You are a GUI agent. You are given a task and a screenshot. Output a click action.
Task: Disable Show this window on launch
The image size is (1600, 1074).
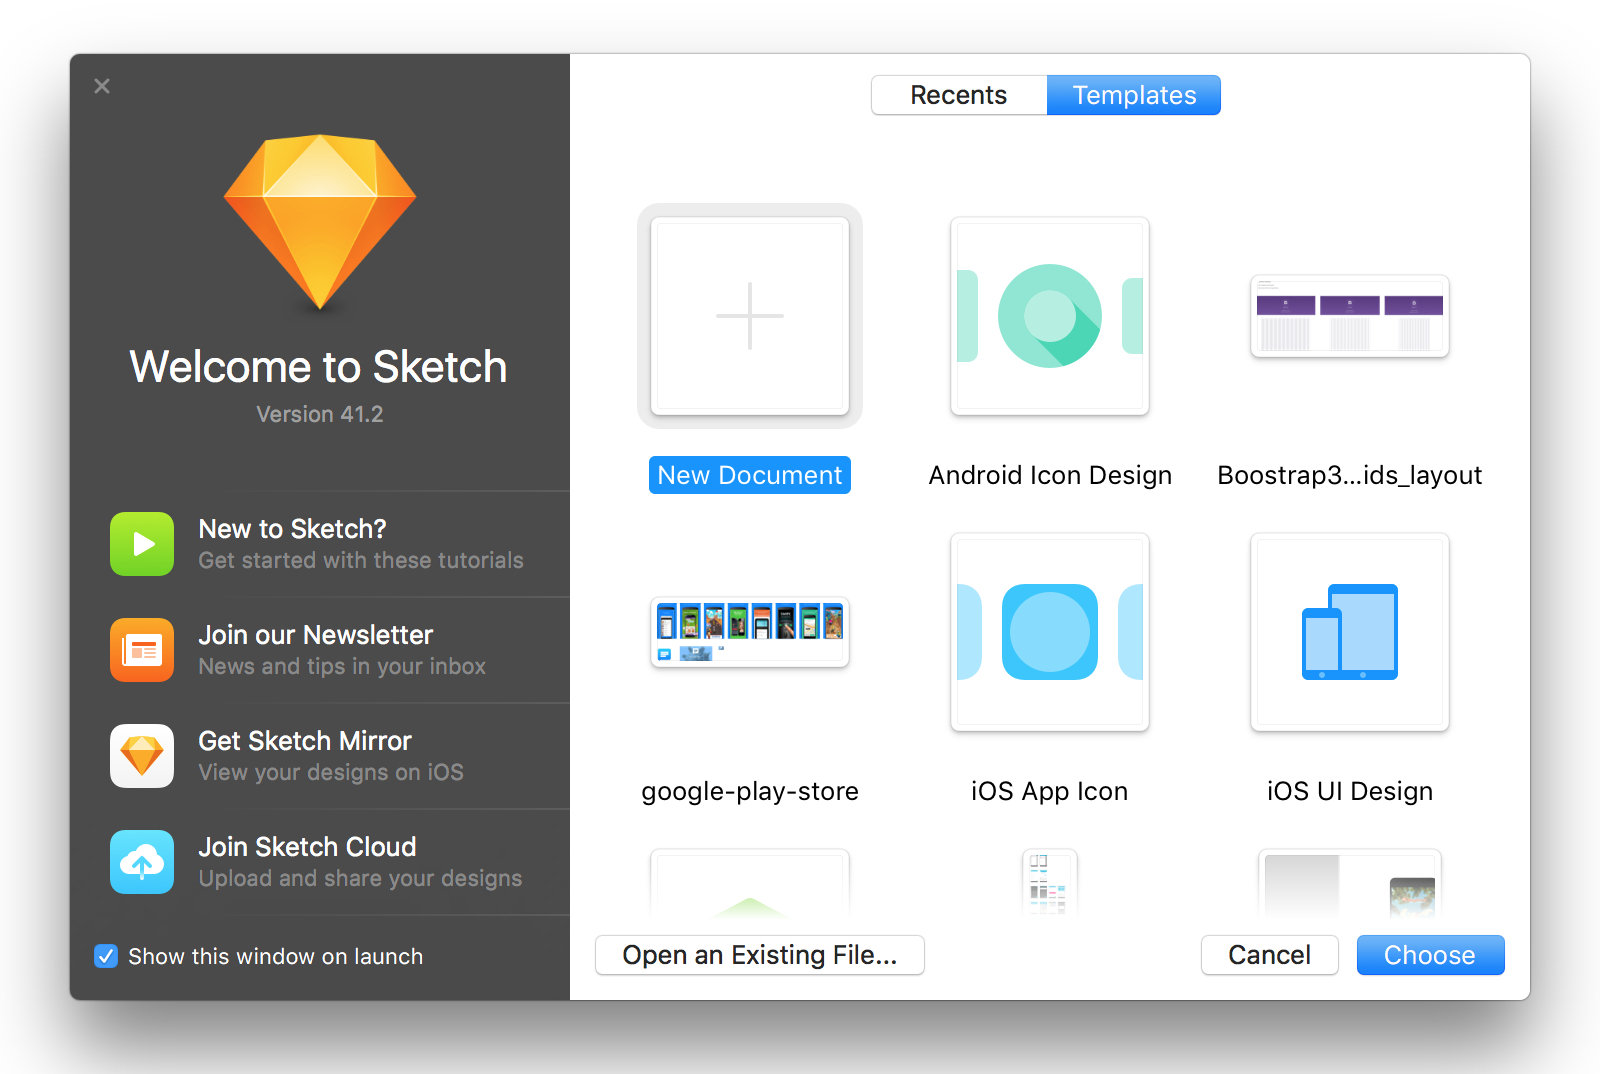(106, 956)
